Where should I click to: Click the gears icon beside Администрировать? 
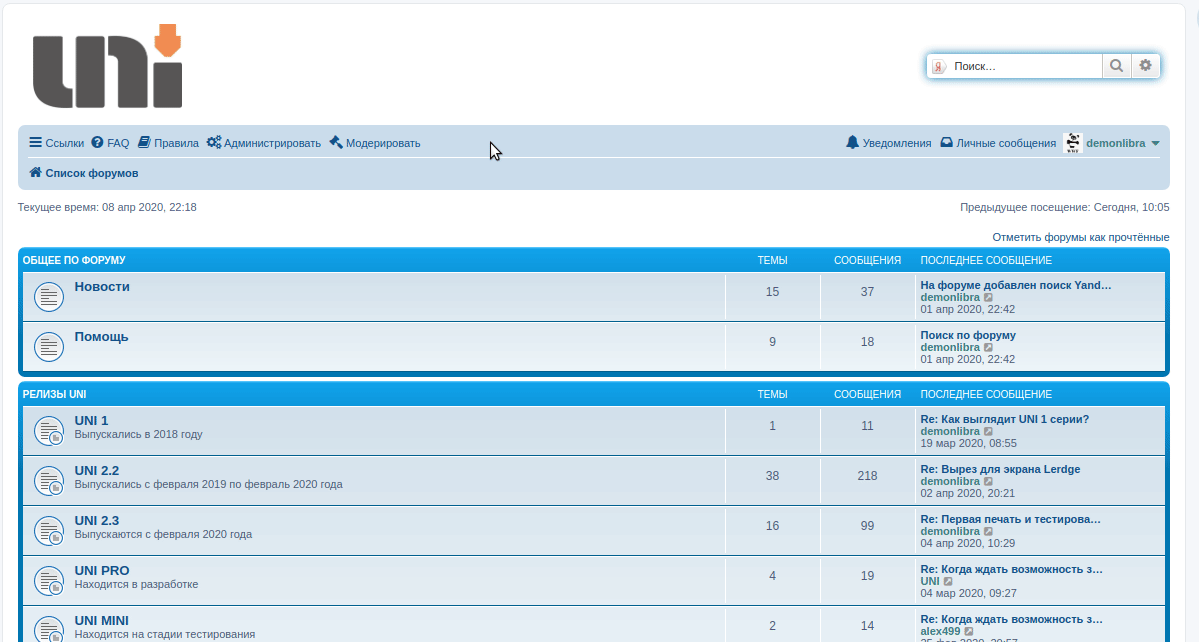point(213,142)
